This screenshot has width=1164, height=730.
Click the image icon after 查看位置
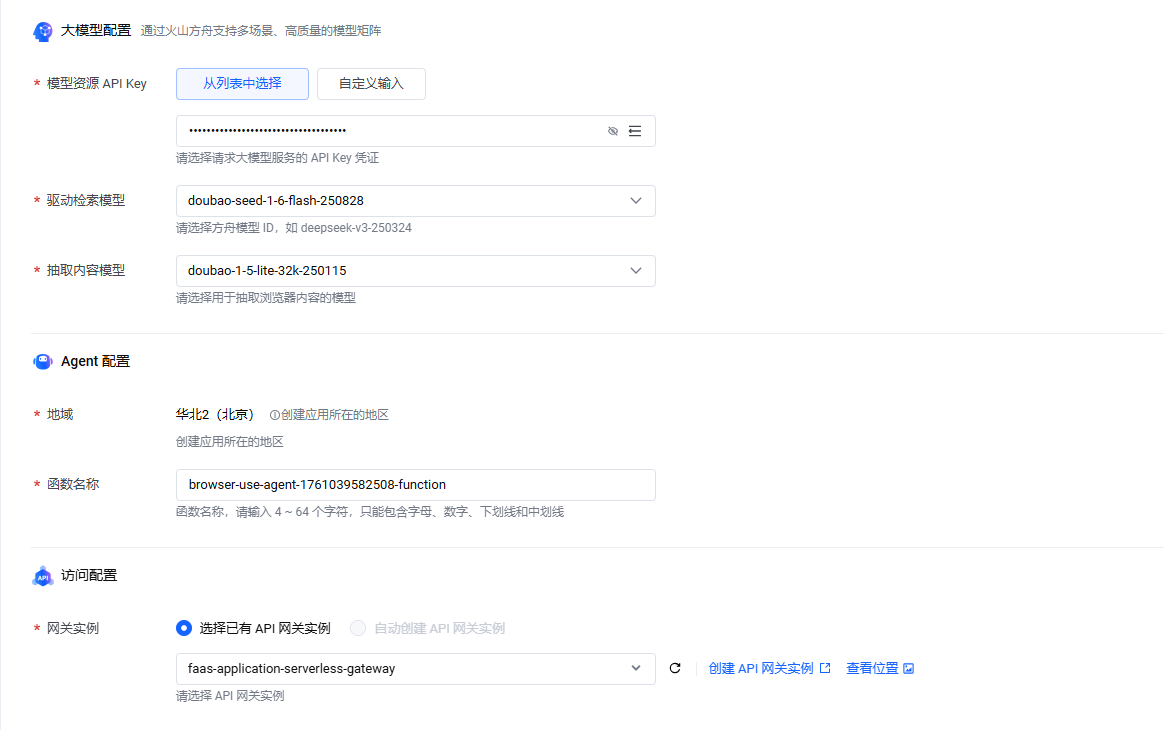[908, 668]
